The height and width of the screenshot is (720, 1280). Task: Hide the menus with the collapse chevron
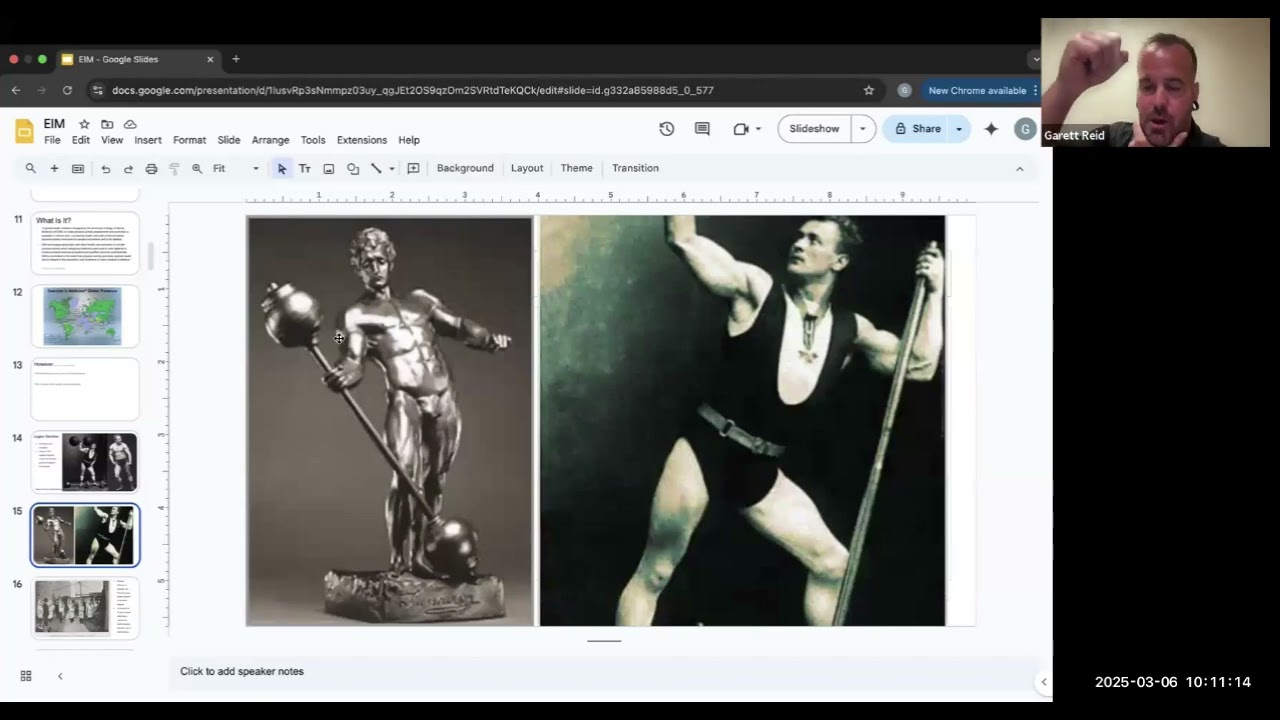pyautogui.click(x=1020, y=169)
